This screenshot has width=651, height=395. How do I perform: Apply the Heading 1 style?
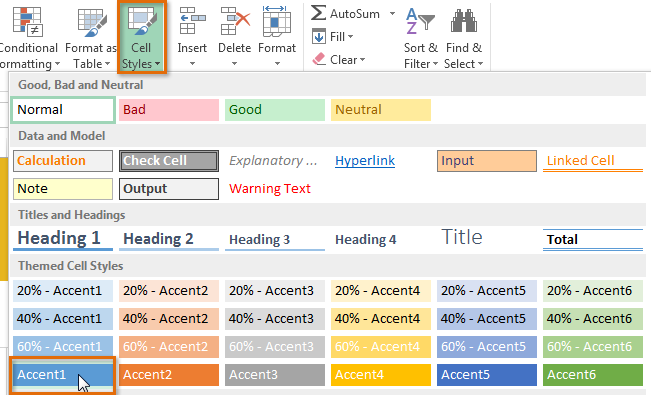point(63,239)
